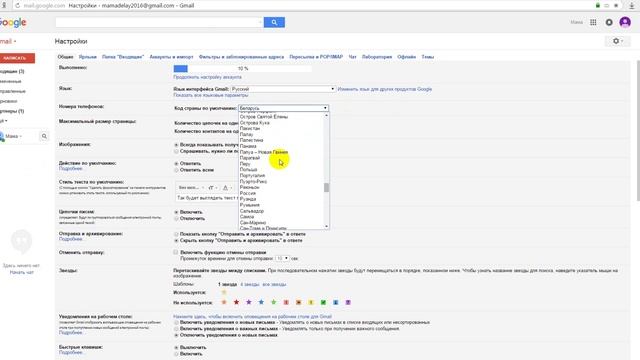
Task: Choose 'Россия' in the country list
Action: tap(248, 193)
